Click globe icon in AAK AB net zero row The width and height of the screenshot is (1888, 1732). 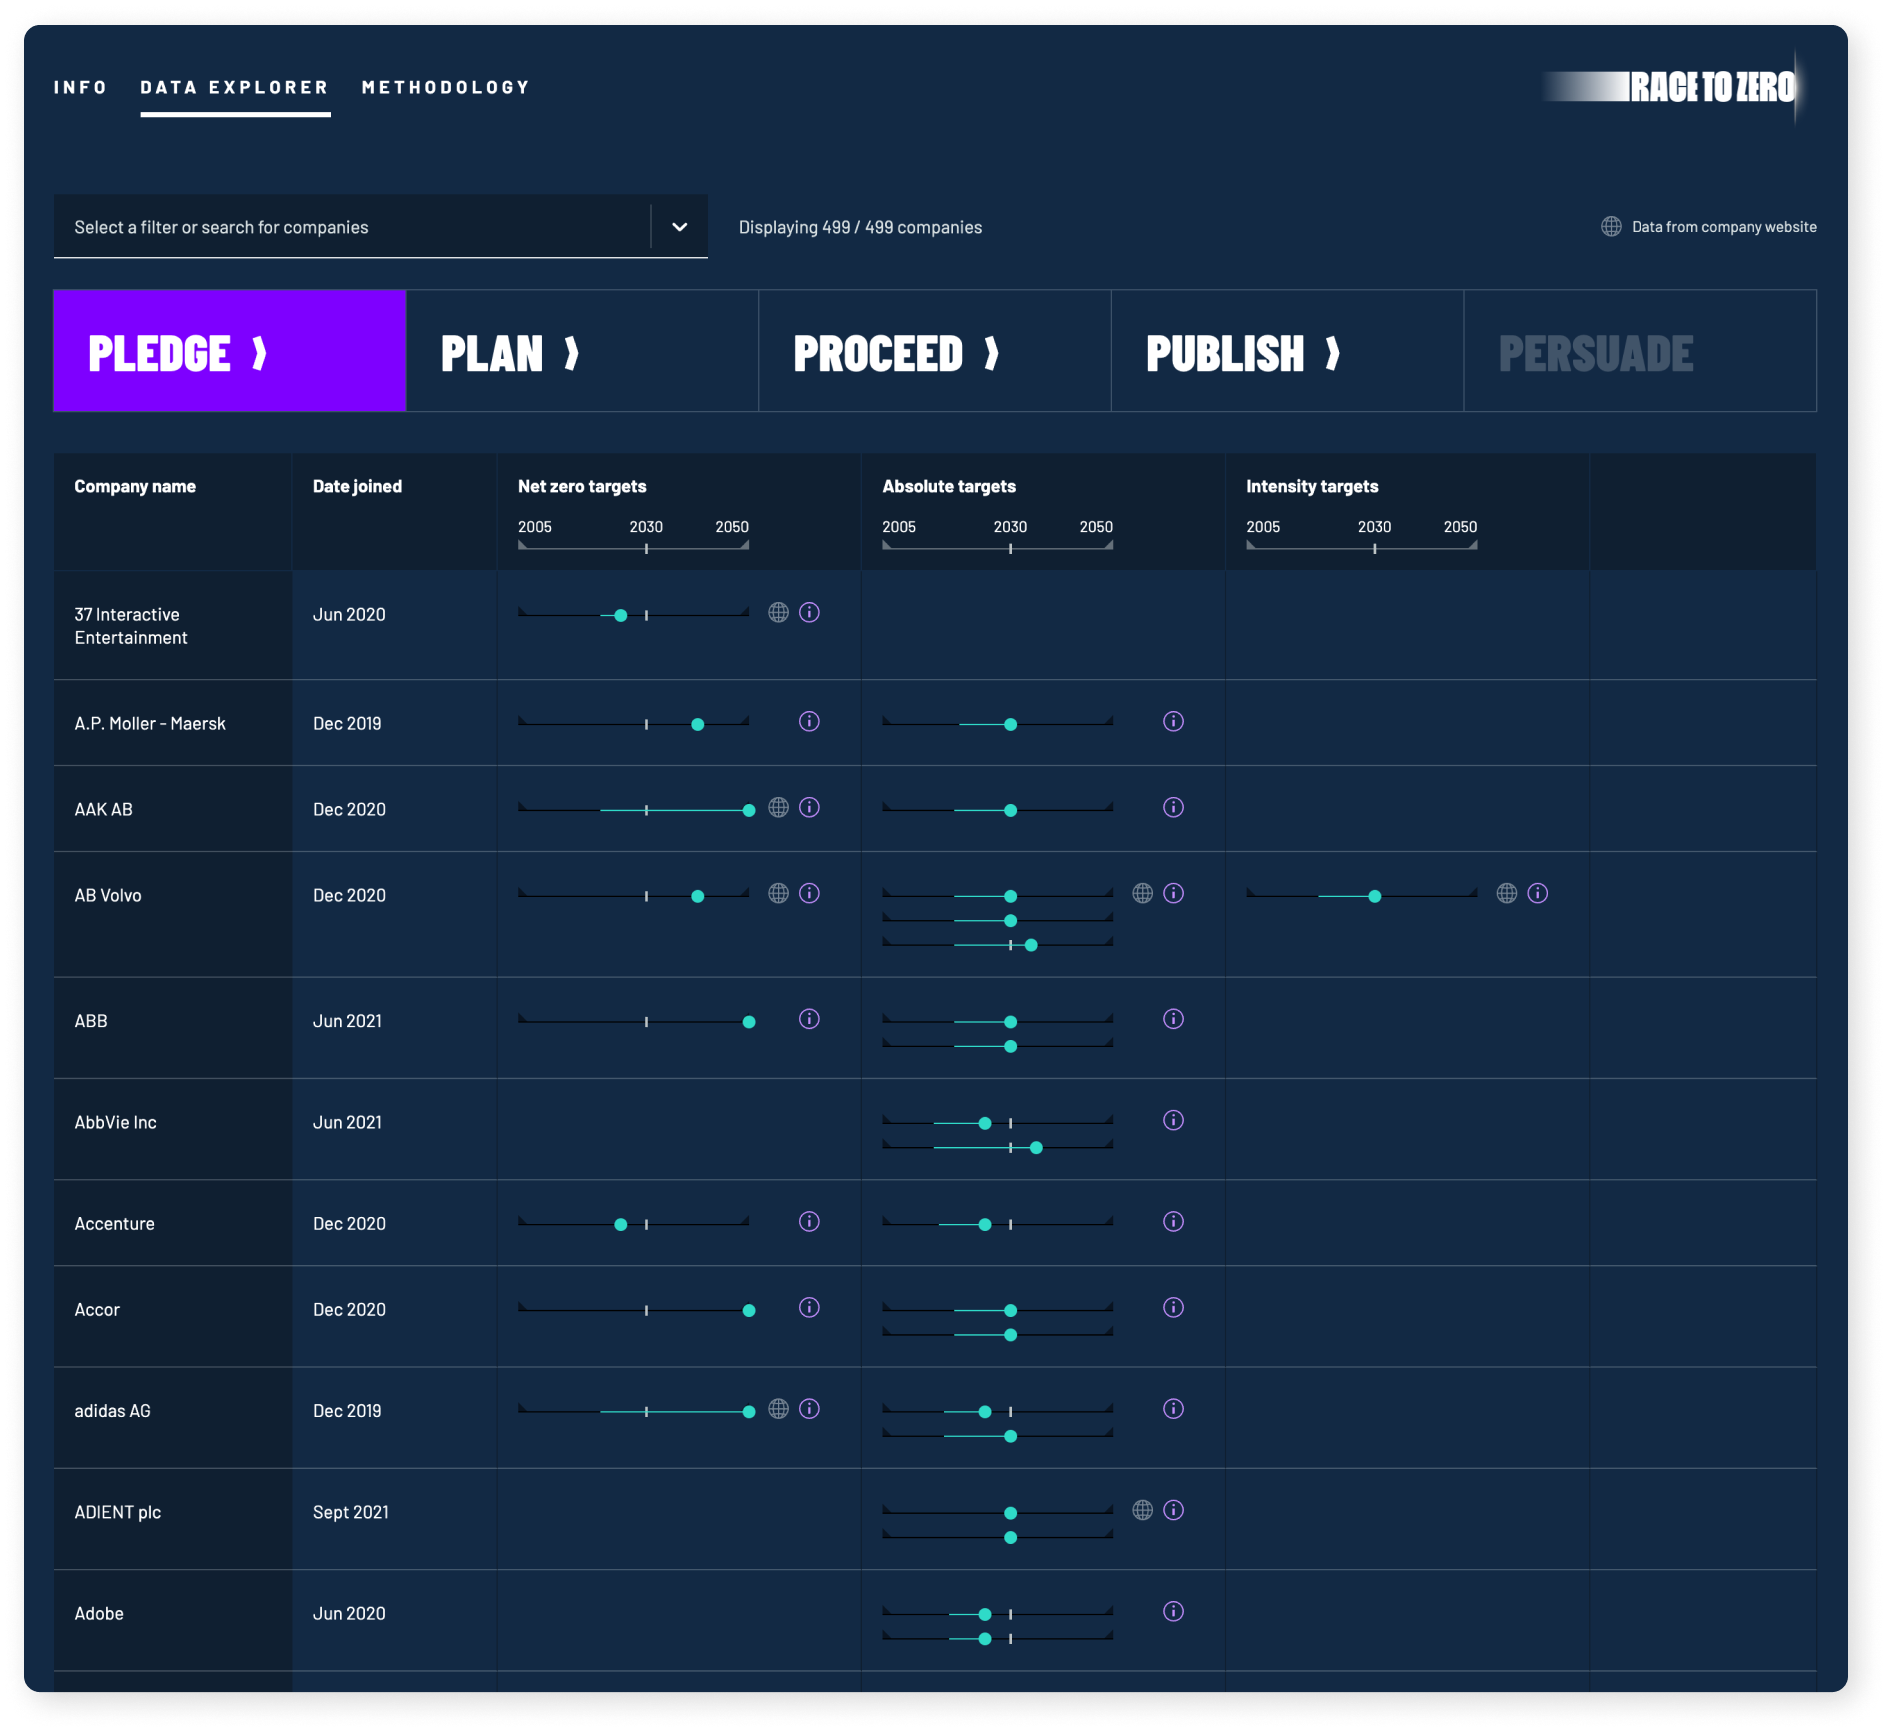click(778, 808)
